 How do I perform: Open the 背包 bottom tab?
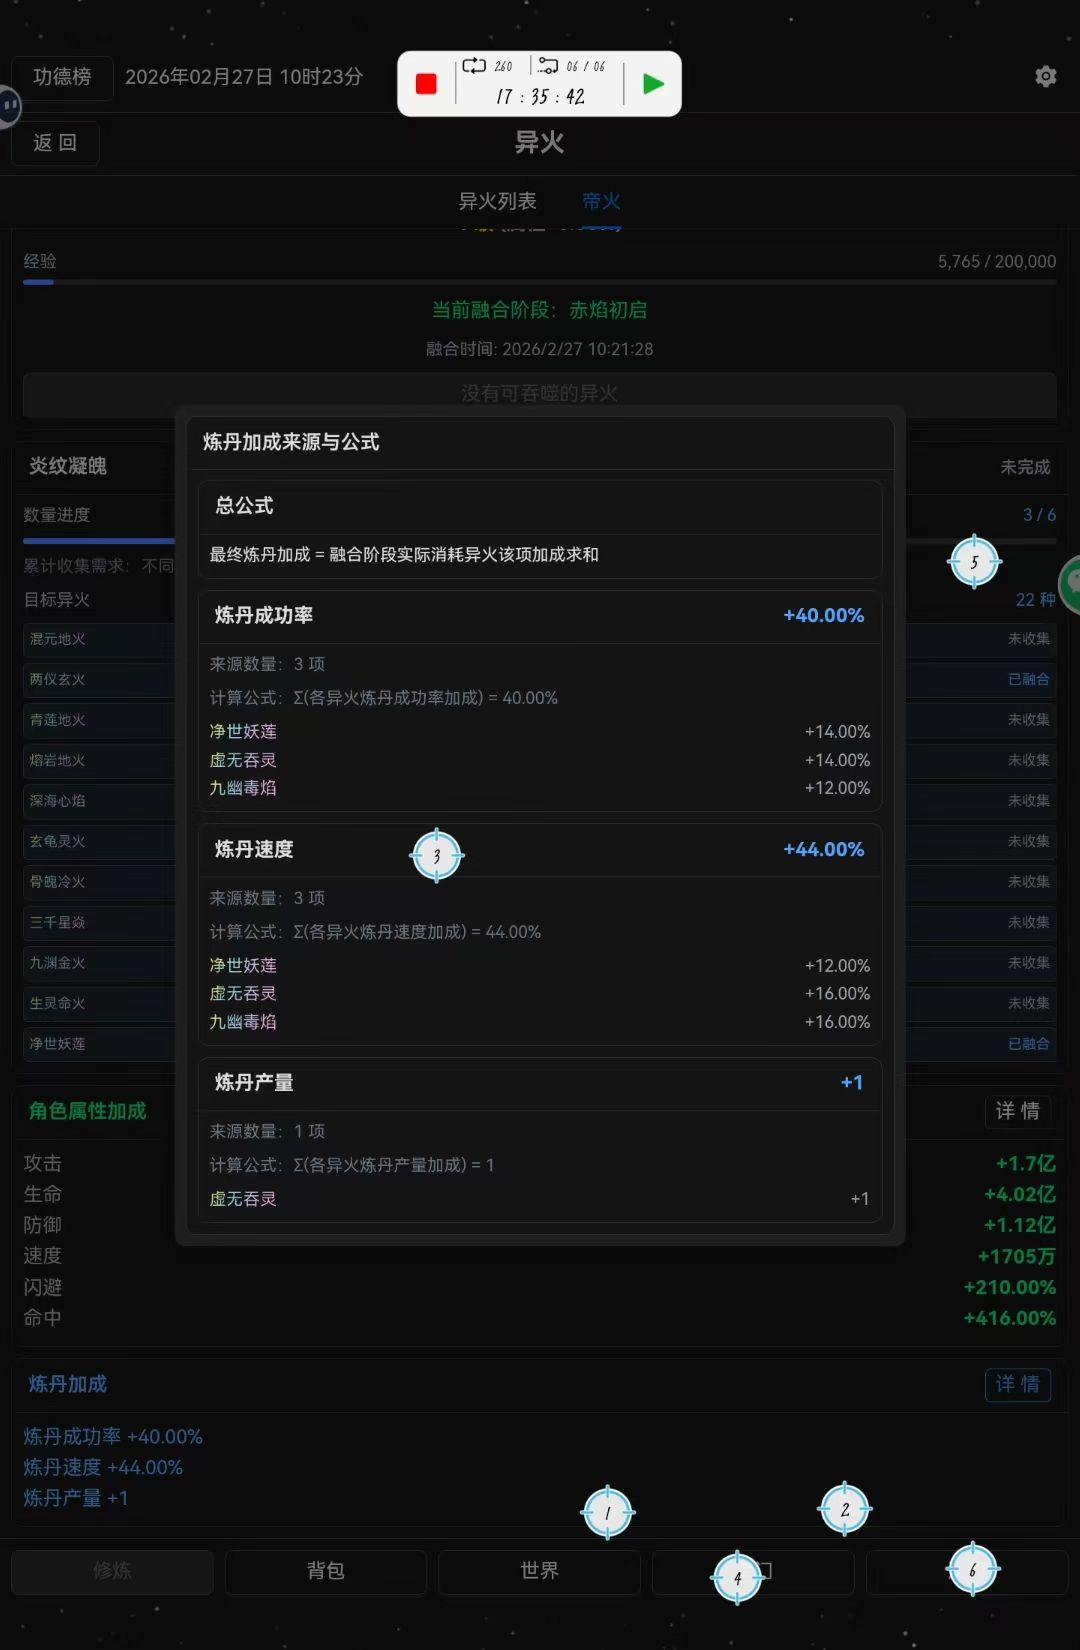pyautogui.click(x=326, y=1571)
